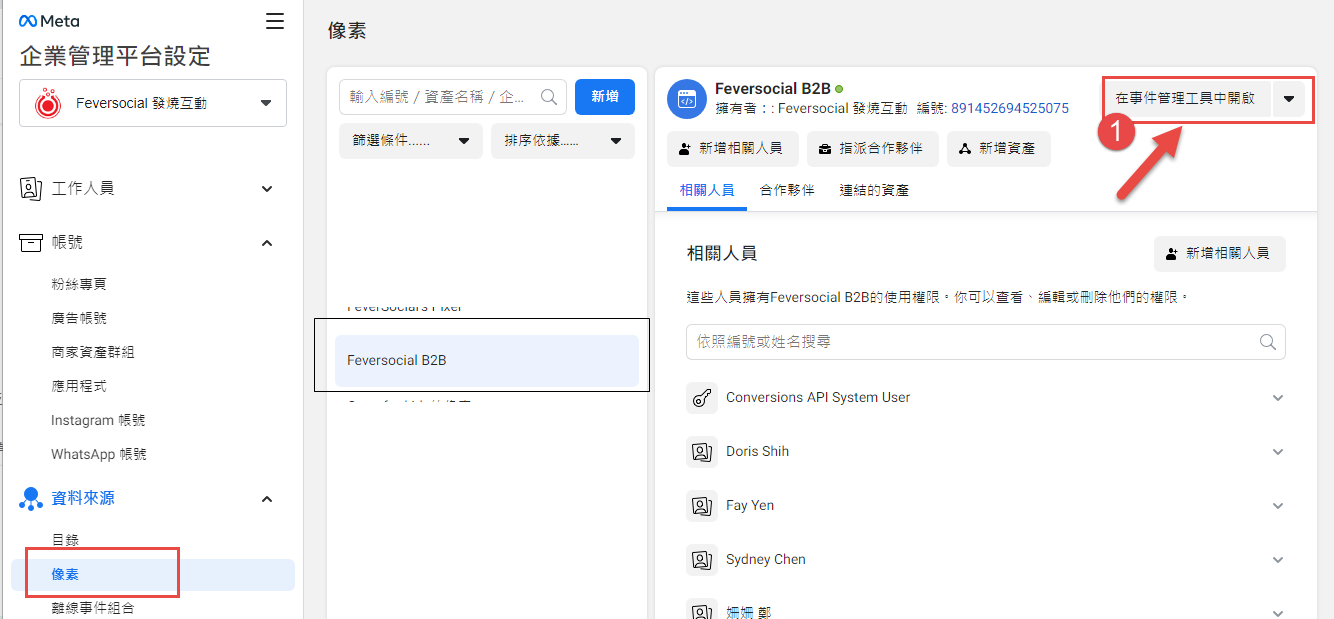
Task: Expand Fay Yen's permission row
Action: pyautogui.click(x=1278, y=505)
